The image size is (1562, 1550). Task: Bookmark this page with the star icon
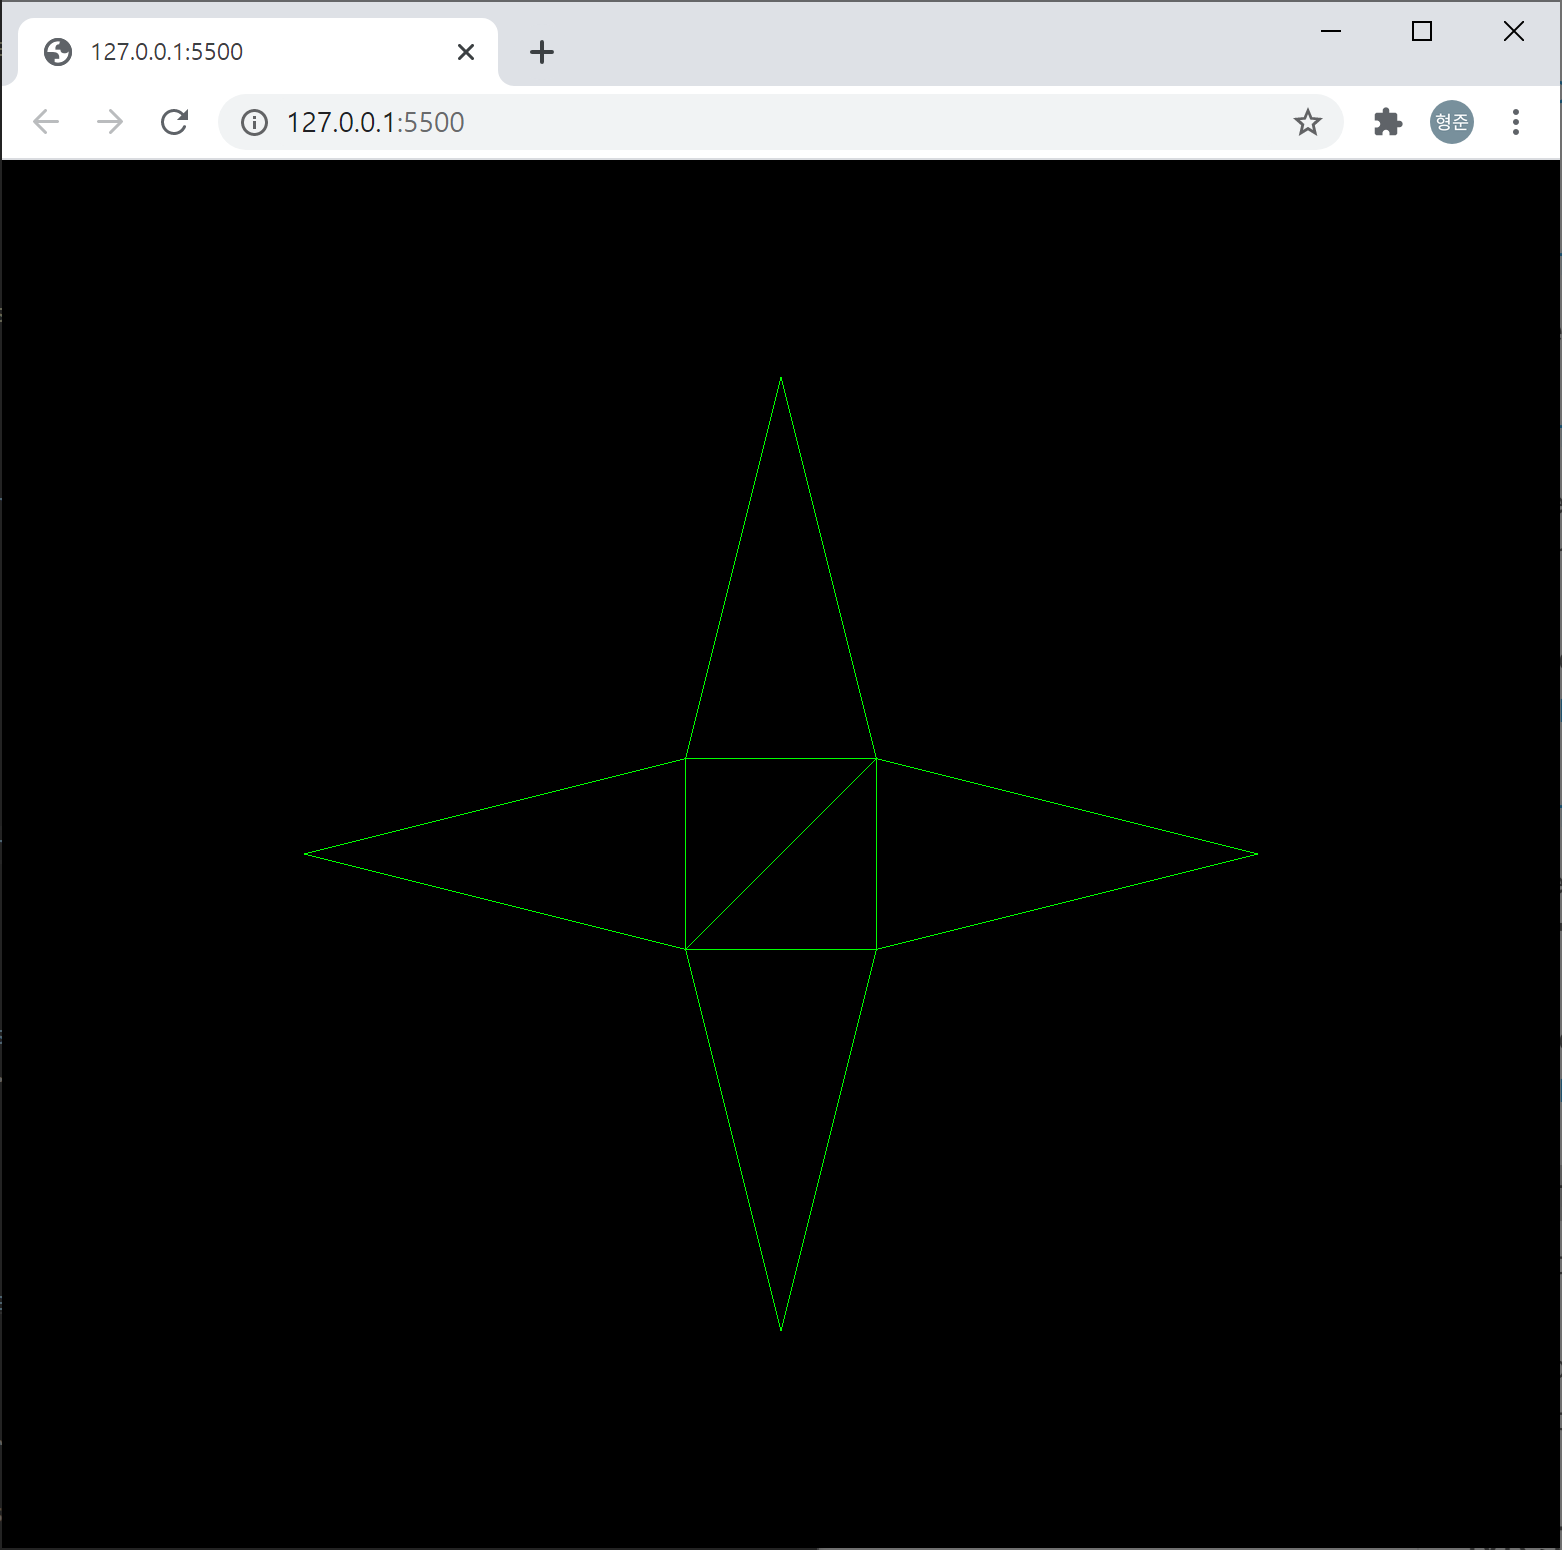click(1307, 122)
